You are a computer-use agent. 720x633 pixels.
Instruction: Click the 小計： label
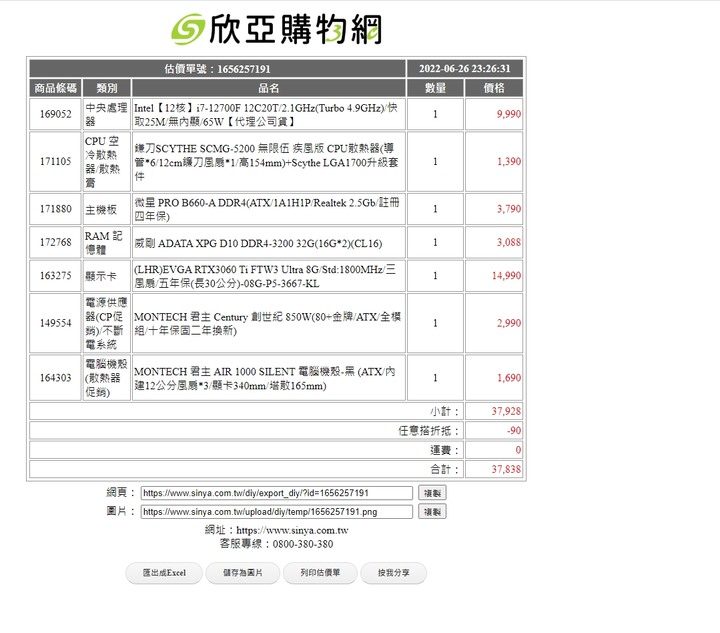444,411
